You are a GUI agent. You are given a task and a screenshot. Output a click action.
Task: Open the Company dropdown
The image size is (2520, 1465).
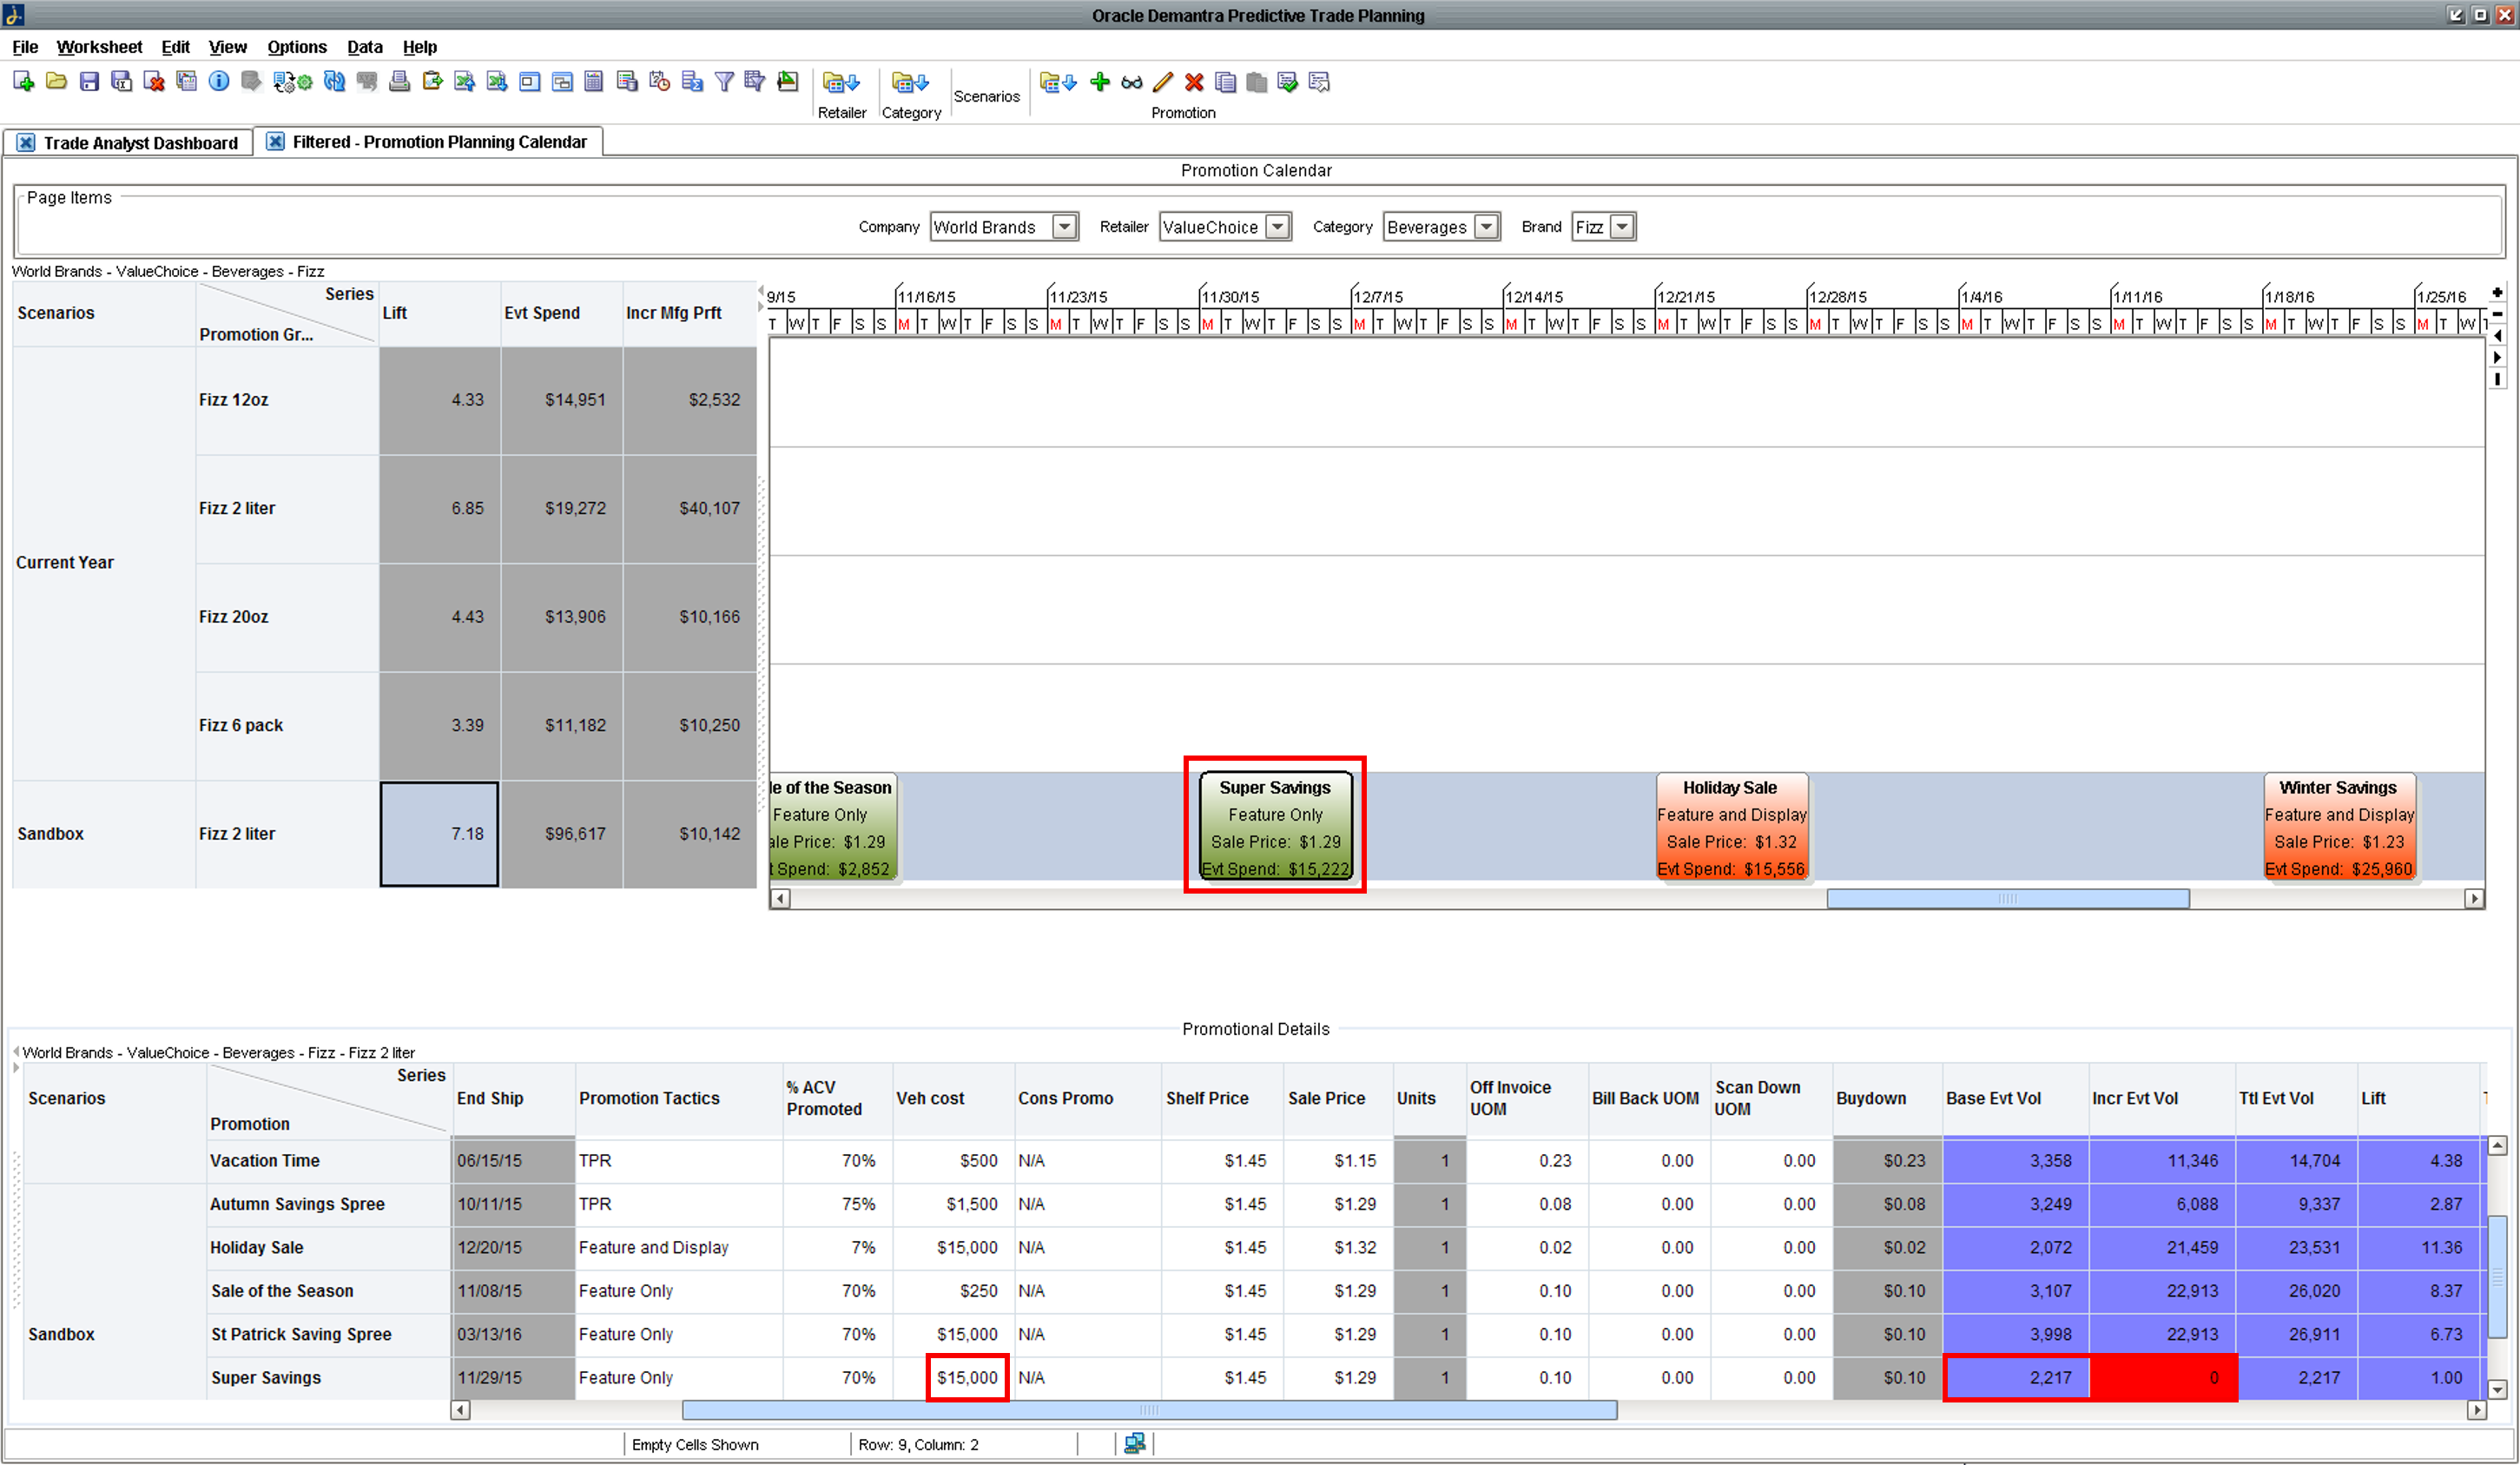click(1064, 227)
